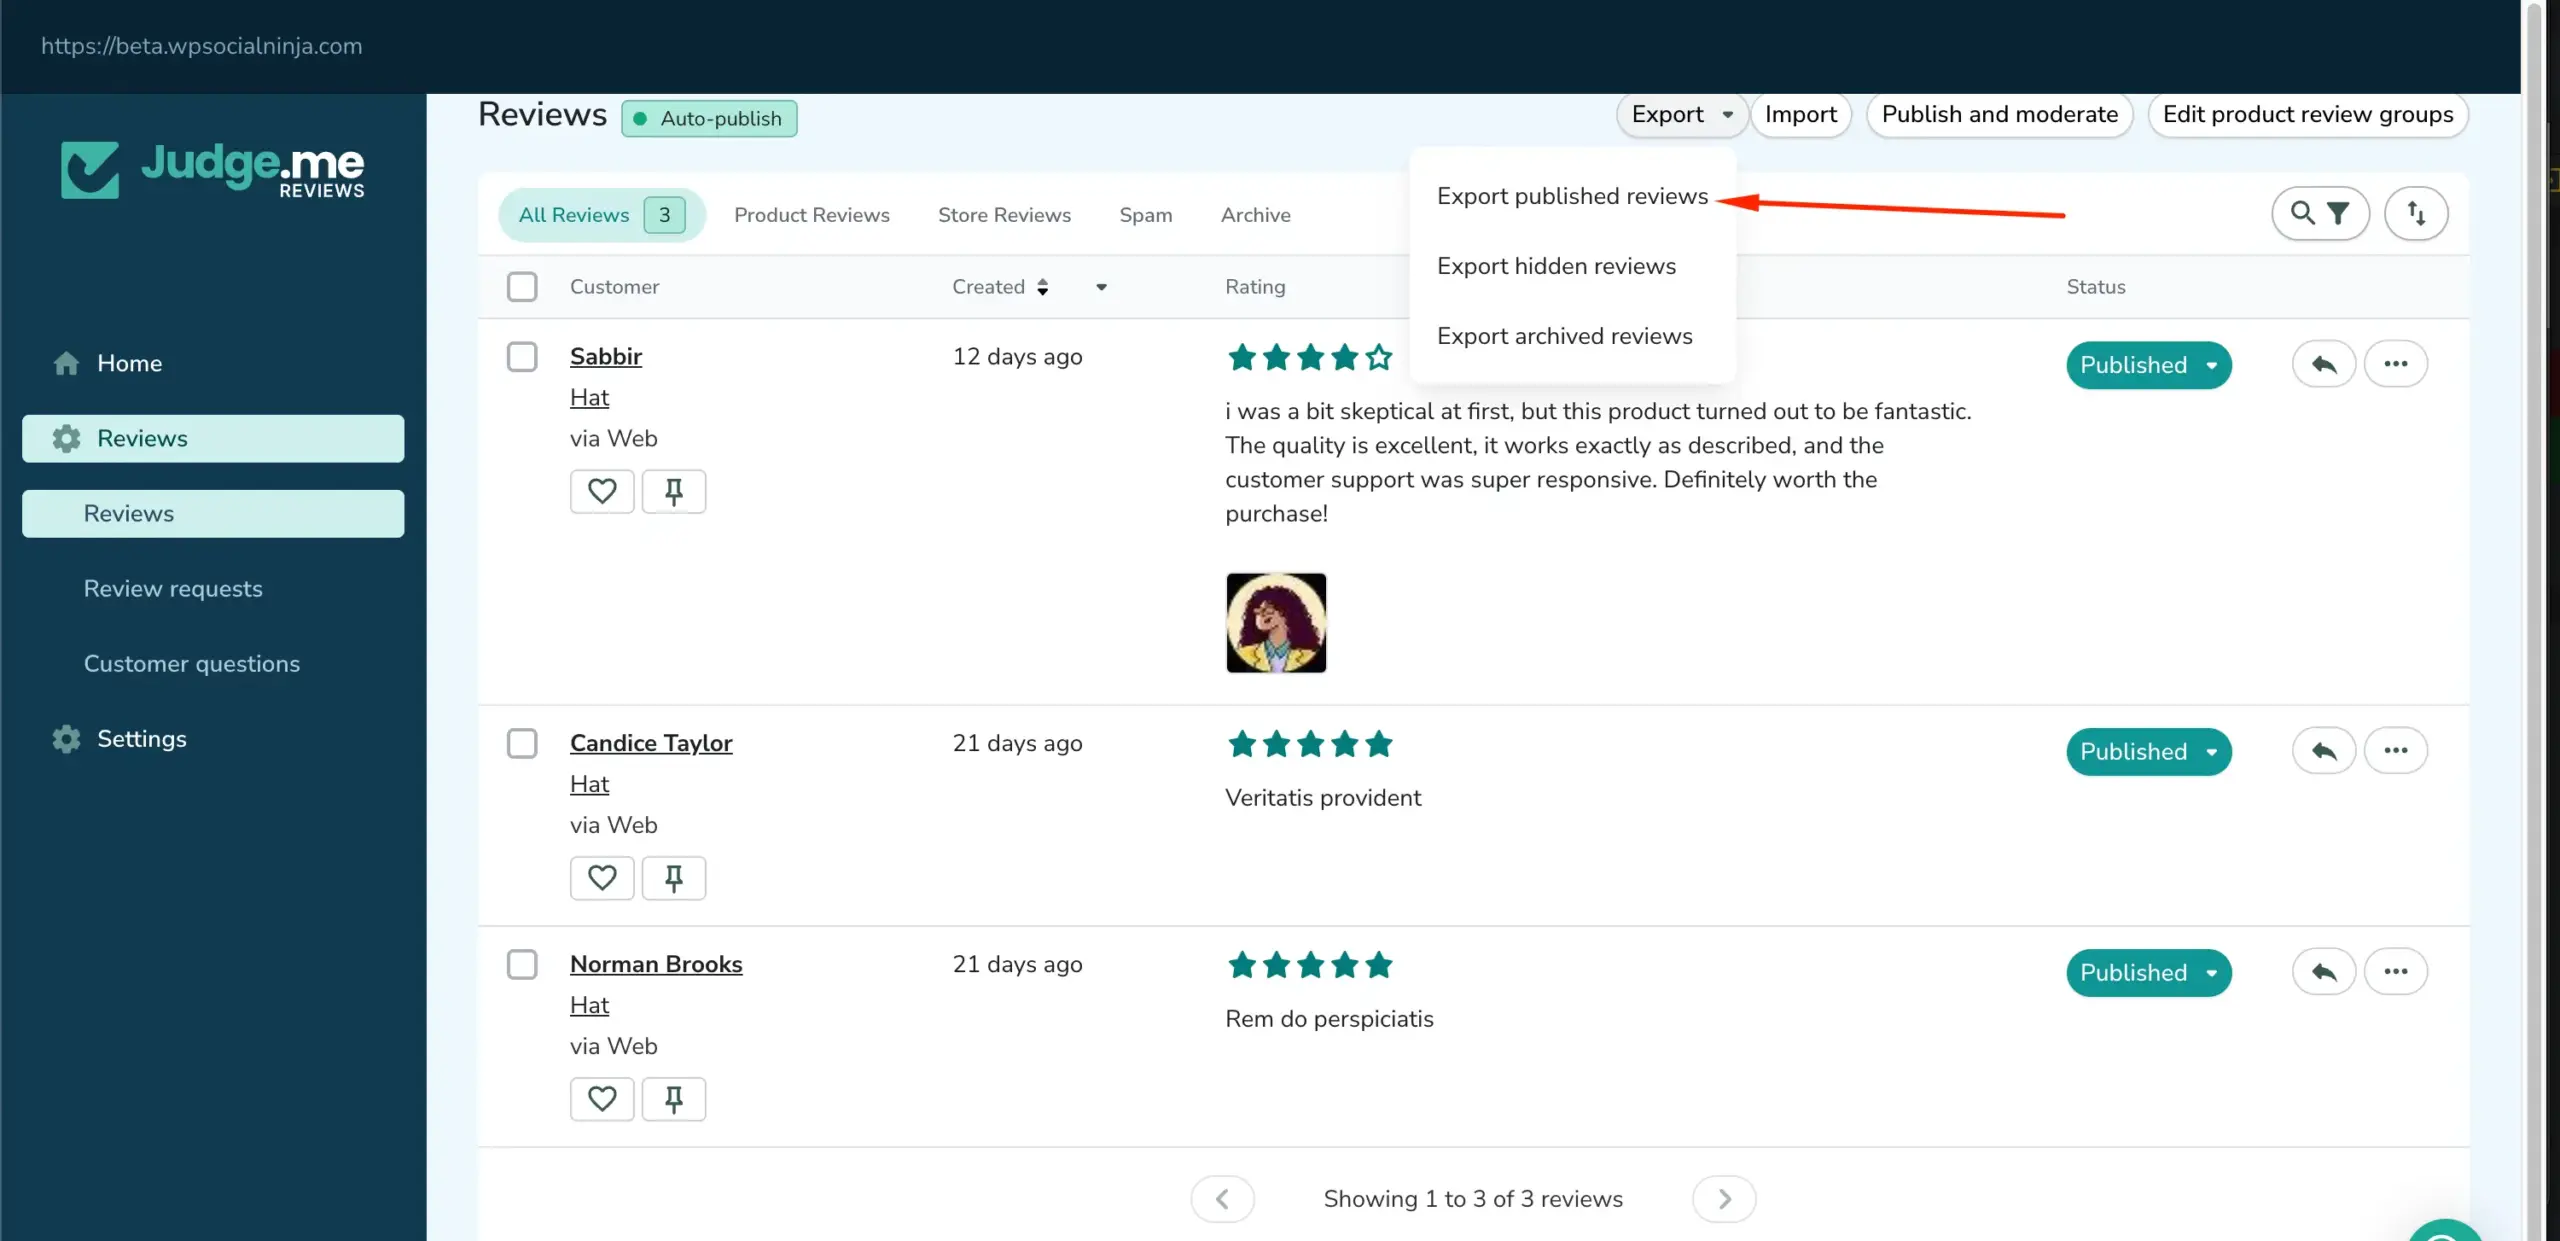Screen dimensions: 2560x1241
Task: Check the select-all checkbox in header
Action: pyautogui.click(x=522, y=287)
